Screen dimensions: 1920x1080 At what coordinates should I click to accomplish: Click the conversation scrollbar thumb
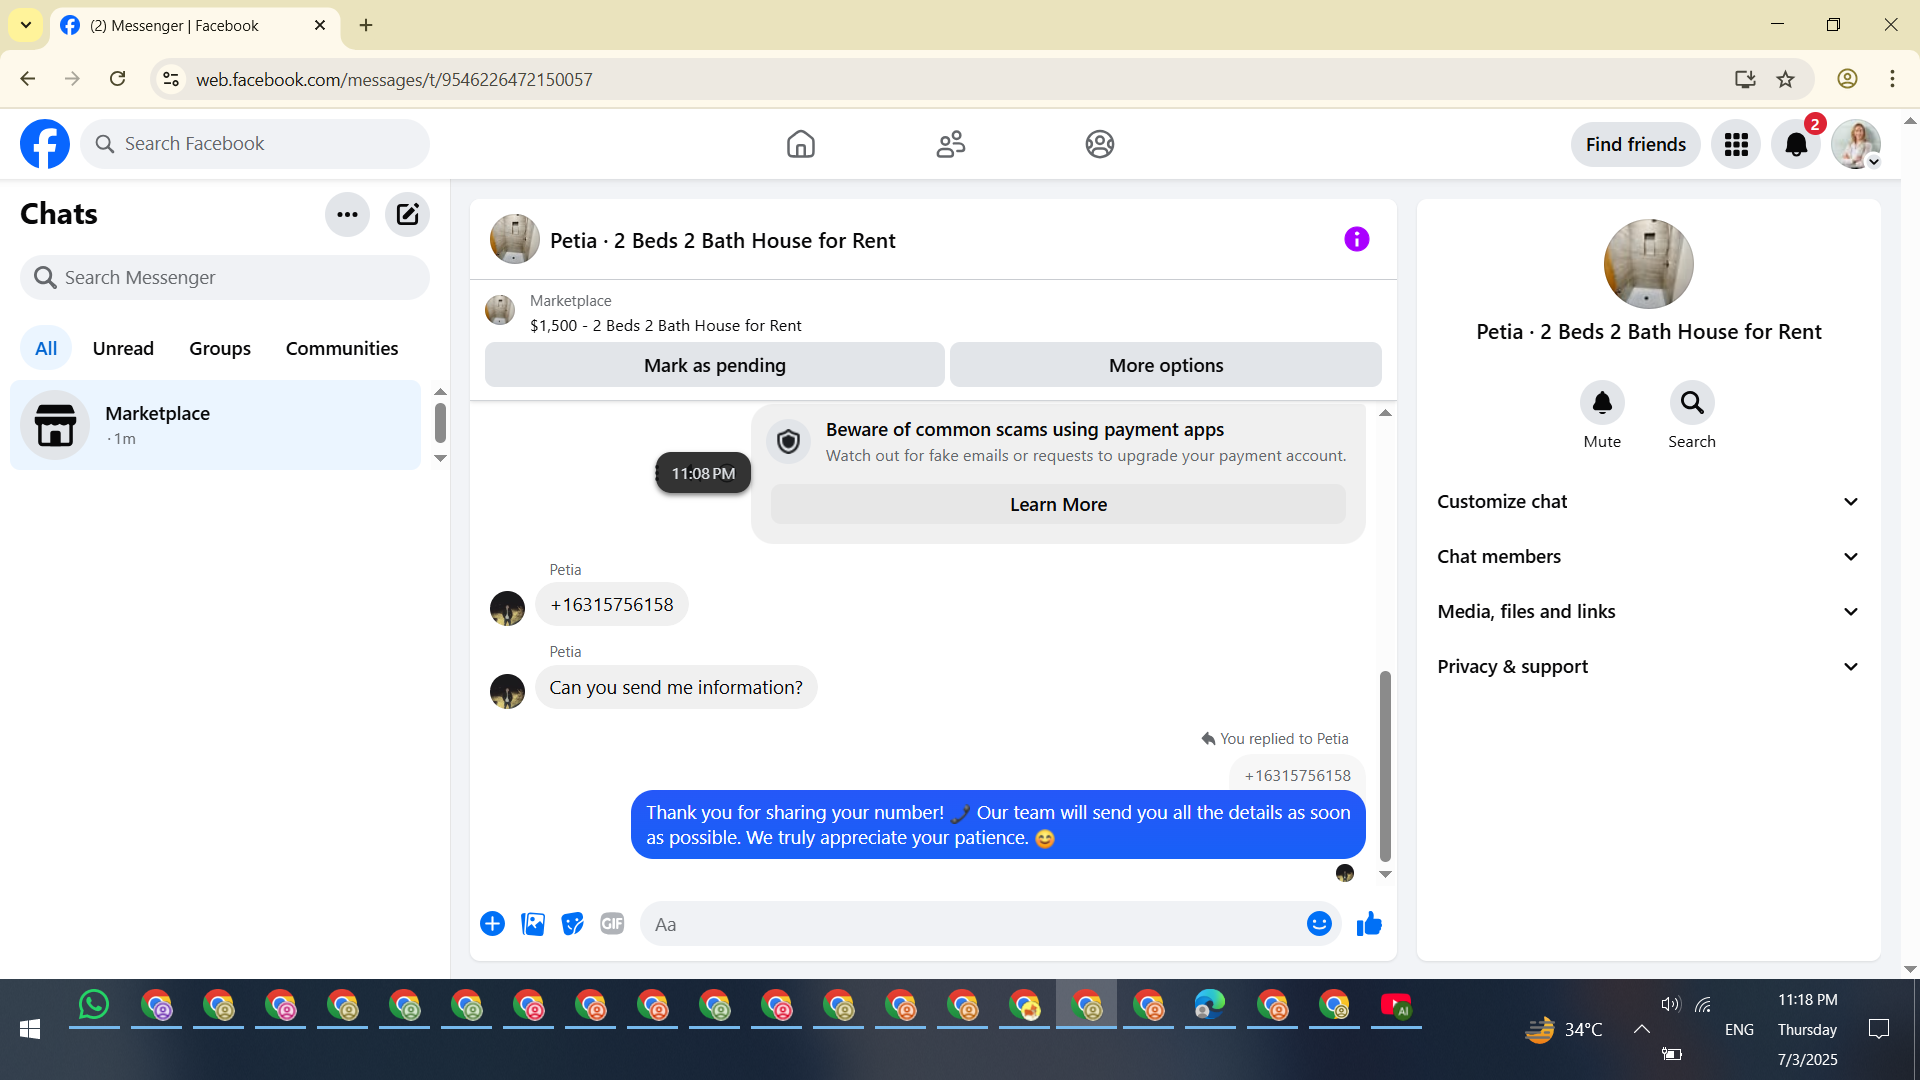pyautogui.click(x=1385, y=765)
